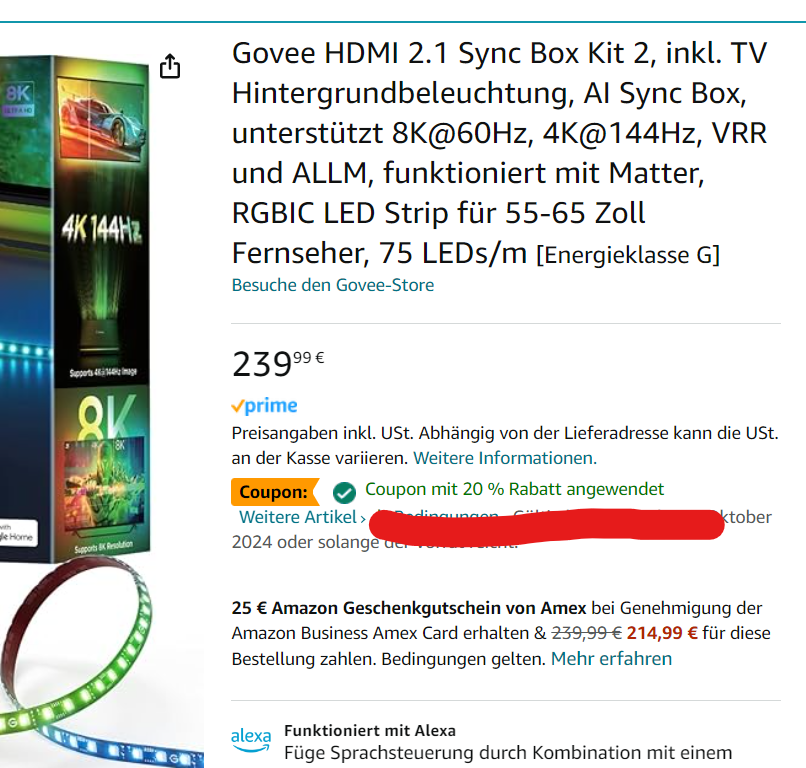This screenshot has width=806, height=768.
Task: Click the 239,99 € main price
Action: pyautogui.click(x=278, y=363)
